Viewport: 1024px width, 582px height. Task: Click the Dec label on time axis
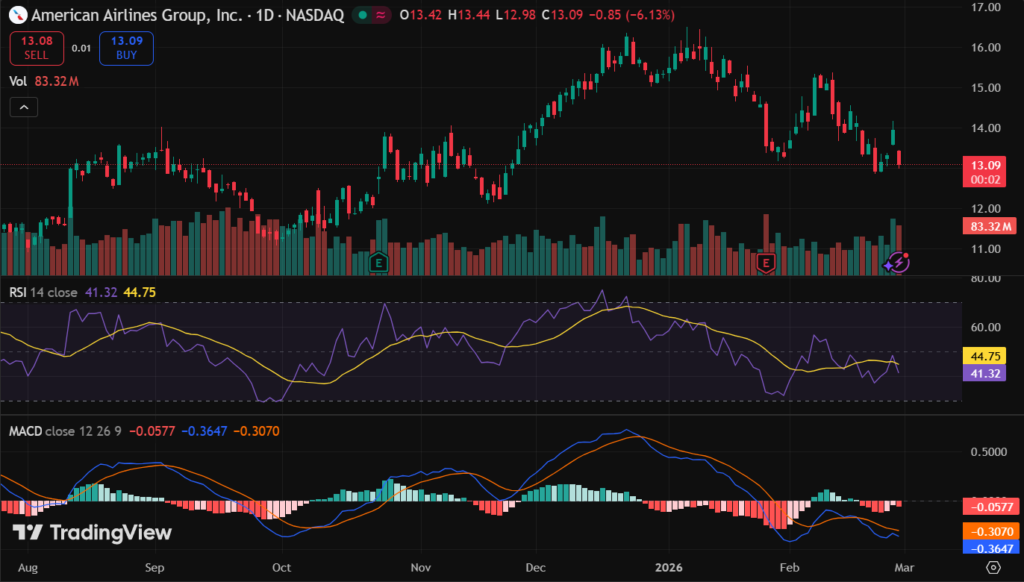coord(536,567)
